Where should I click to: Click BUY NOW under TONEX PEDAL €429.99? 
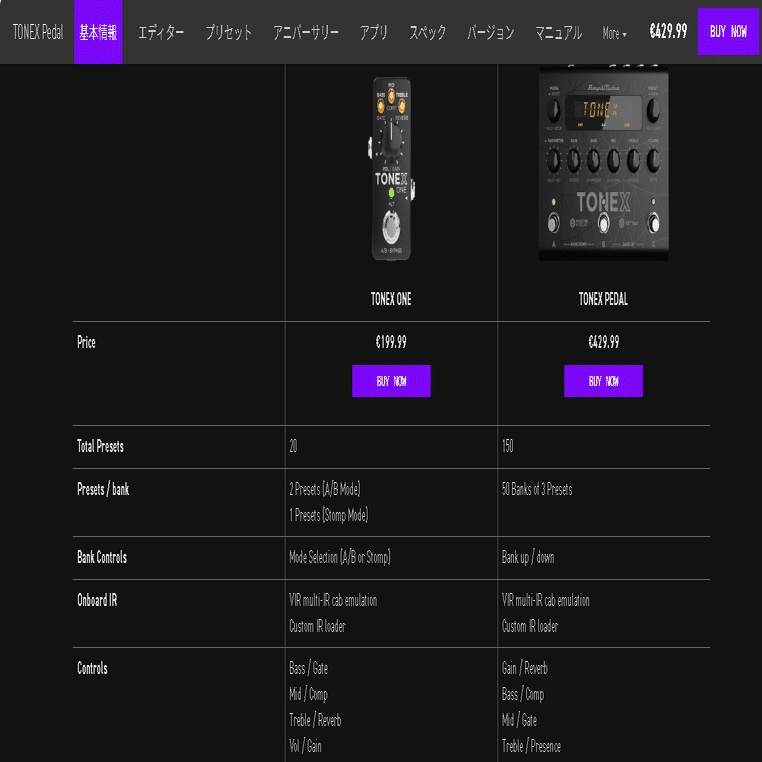(603, 381)
